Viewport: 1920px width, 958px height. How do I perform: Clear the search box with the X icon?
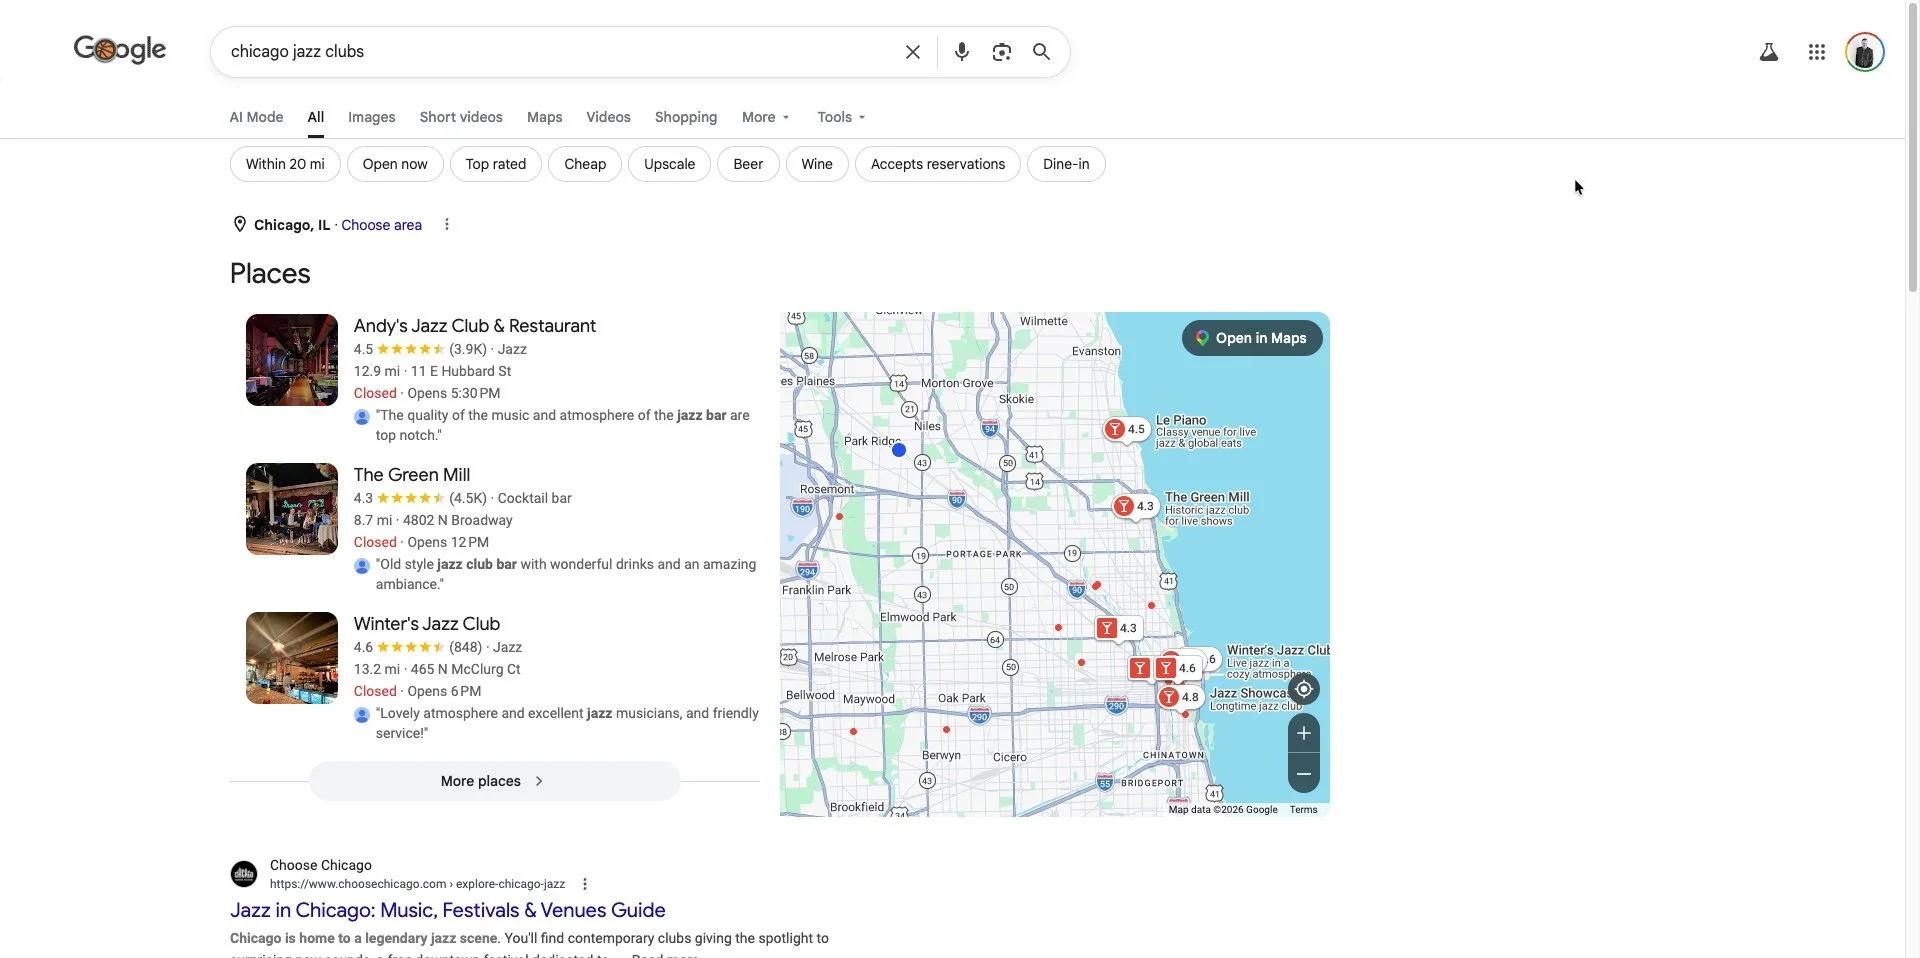[x=912, y=52]
